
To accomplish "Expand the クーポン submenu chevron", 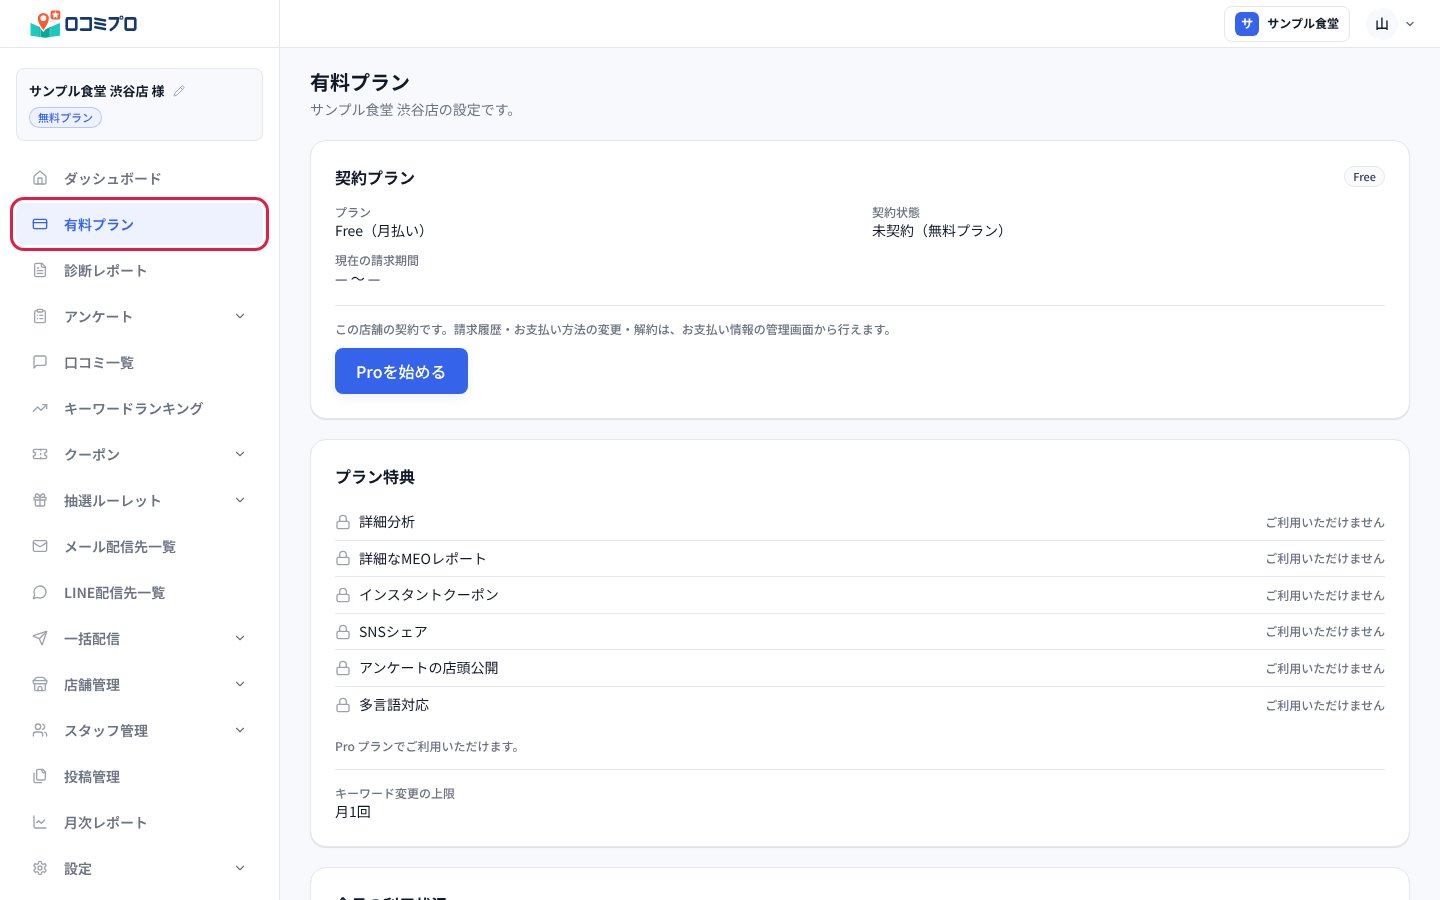I will (x=240, y=454).
